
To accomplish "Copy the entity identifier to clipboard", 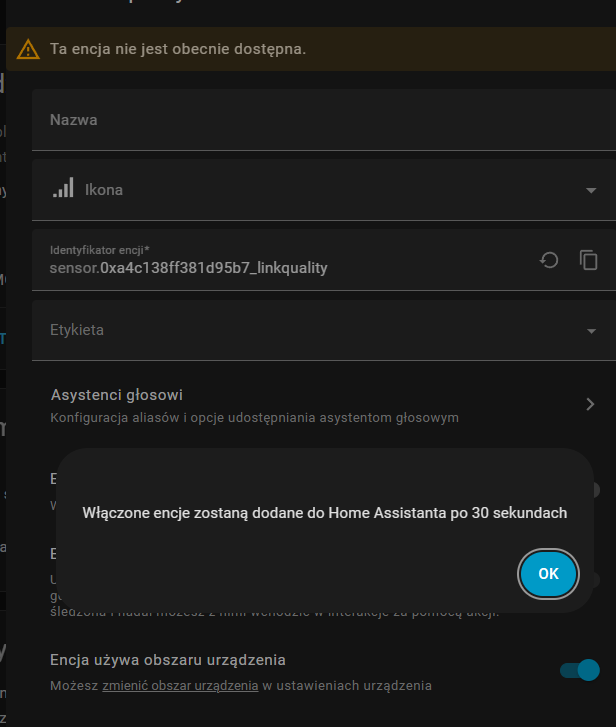I will [589, 260].
